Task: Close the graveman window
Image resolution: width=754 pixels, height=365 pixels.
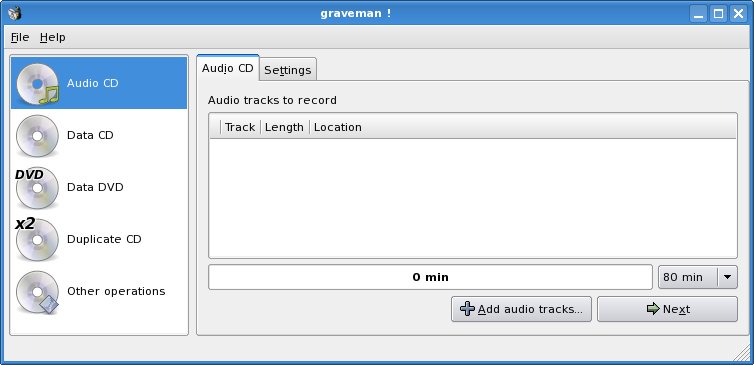Action: (738, 13)
